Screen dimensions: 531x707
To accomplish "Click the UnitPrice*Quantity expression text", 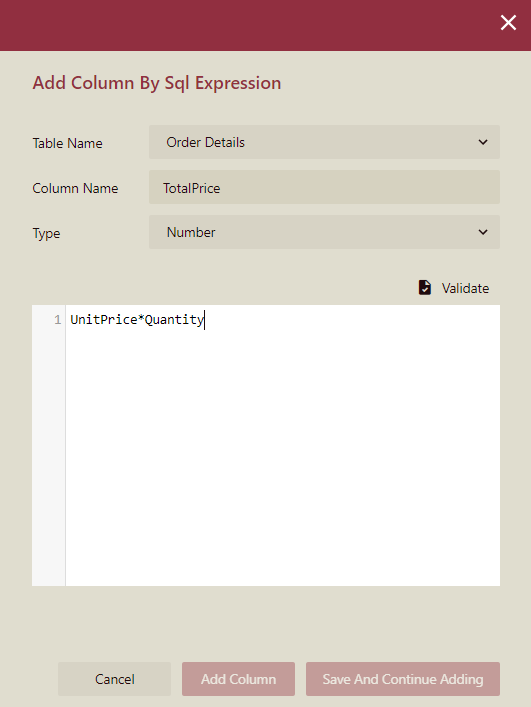I will [137, 320].
